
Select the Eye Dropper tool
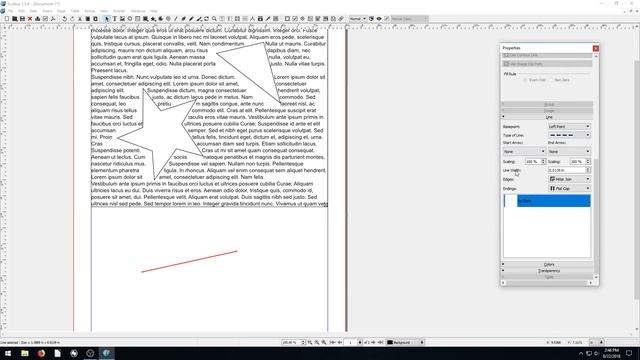[x=268, y=19]
